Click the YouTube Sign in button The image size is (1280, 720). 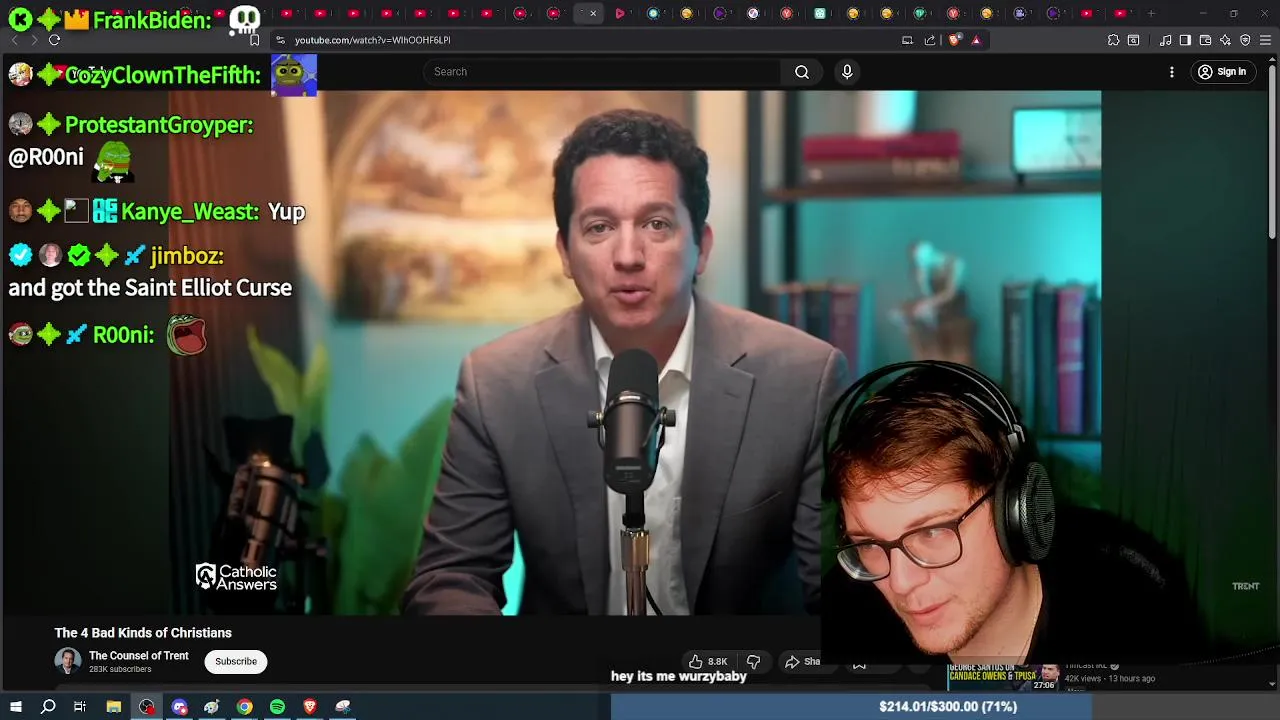pos(1222,72)
